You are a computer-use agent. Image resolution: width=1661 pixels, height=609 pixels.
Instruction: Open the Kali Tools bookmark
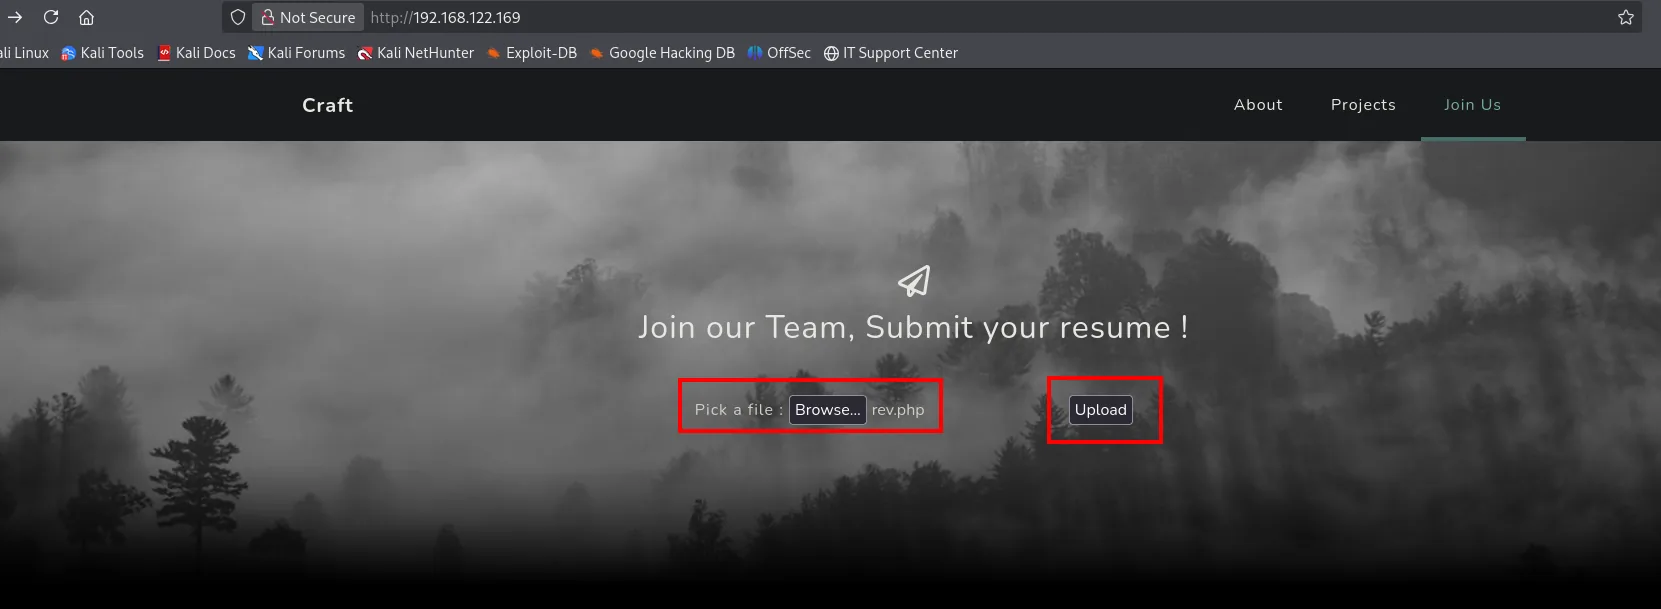pyautogui.click(x=102, y=53)
